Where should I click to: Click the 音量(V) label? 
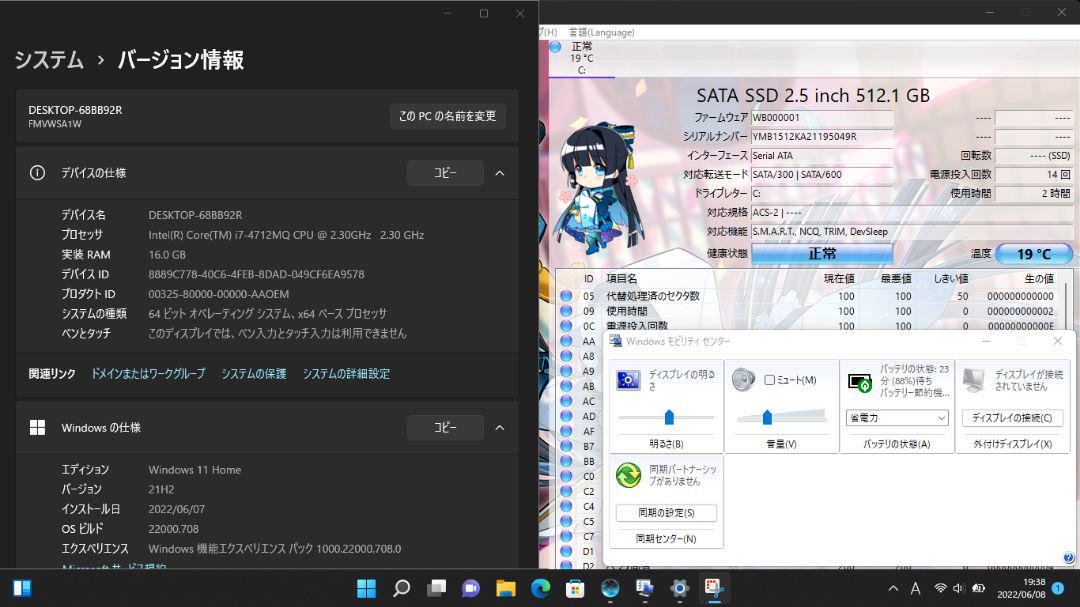781,444
